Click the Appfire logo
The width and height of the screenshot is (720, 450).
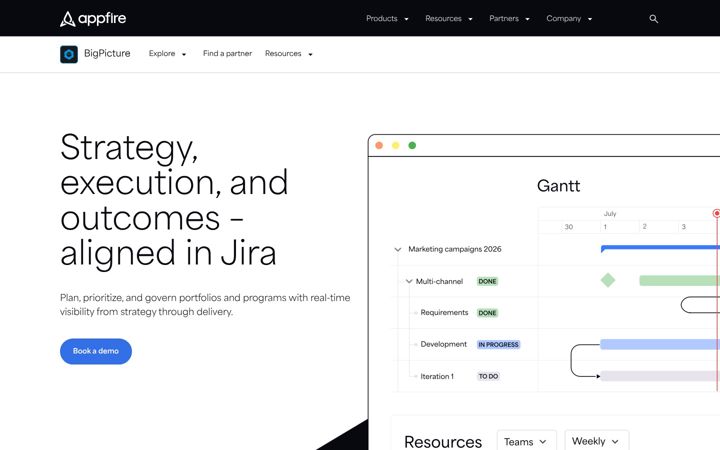93,18
